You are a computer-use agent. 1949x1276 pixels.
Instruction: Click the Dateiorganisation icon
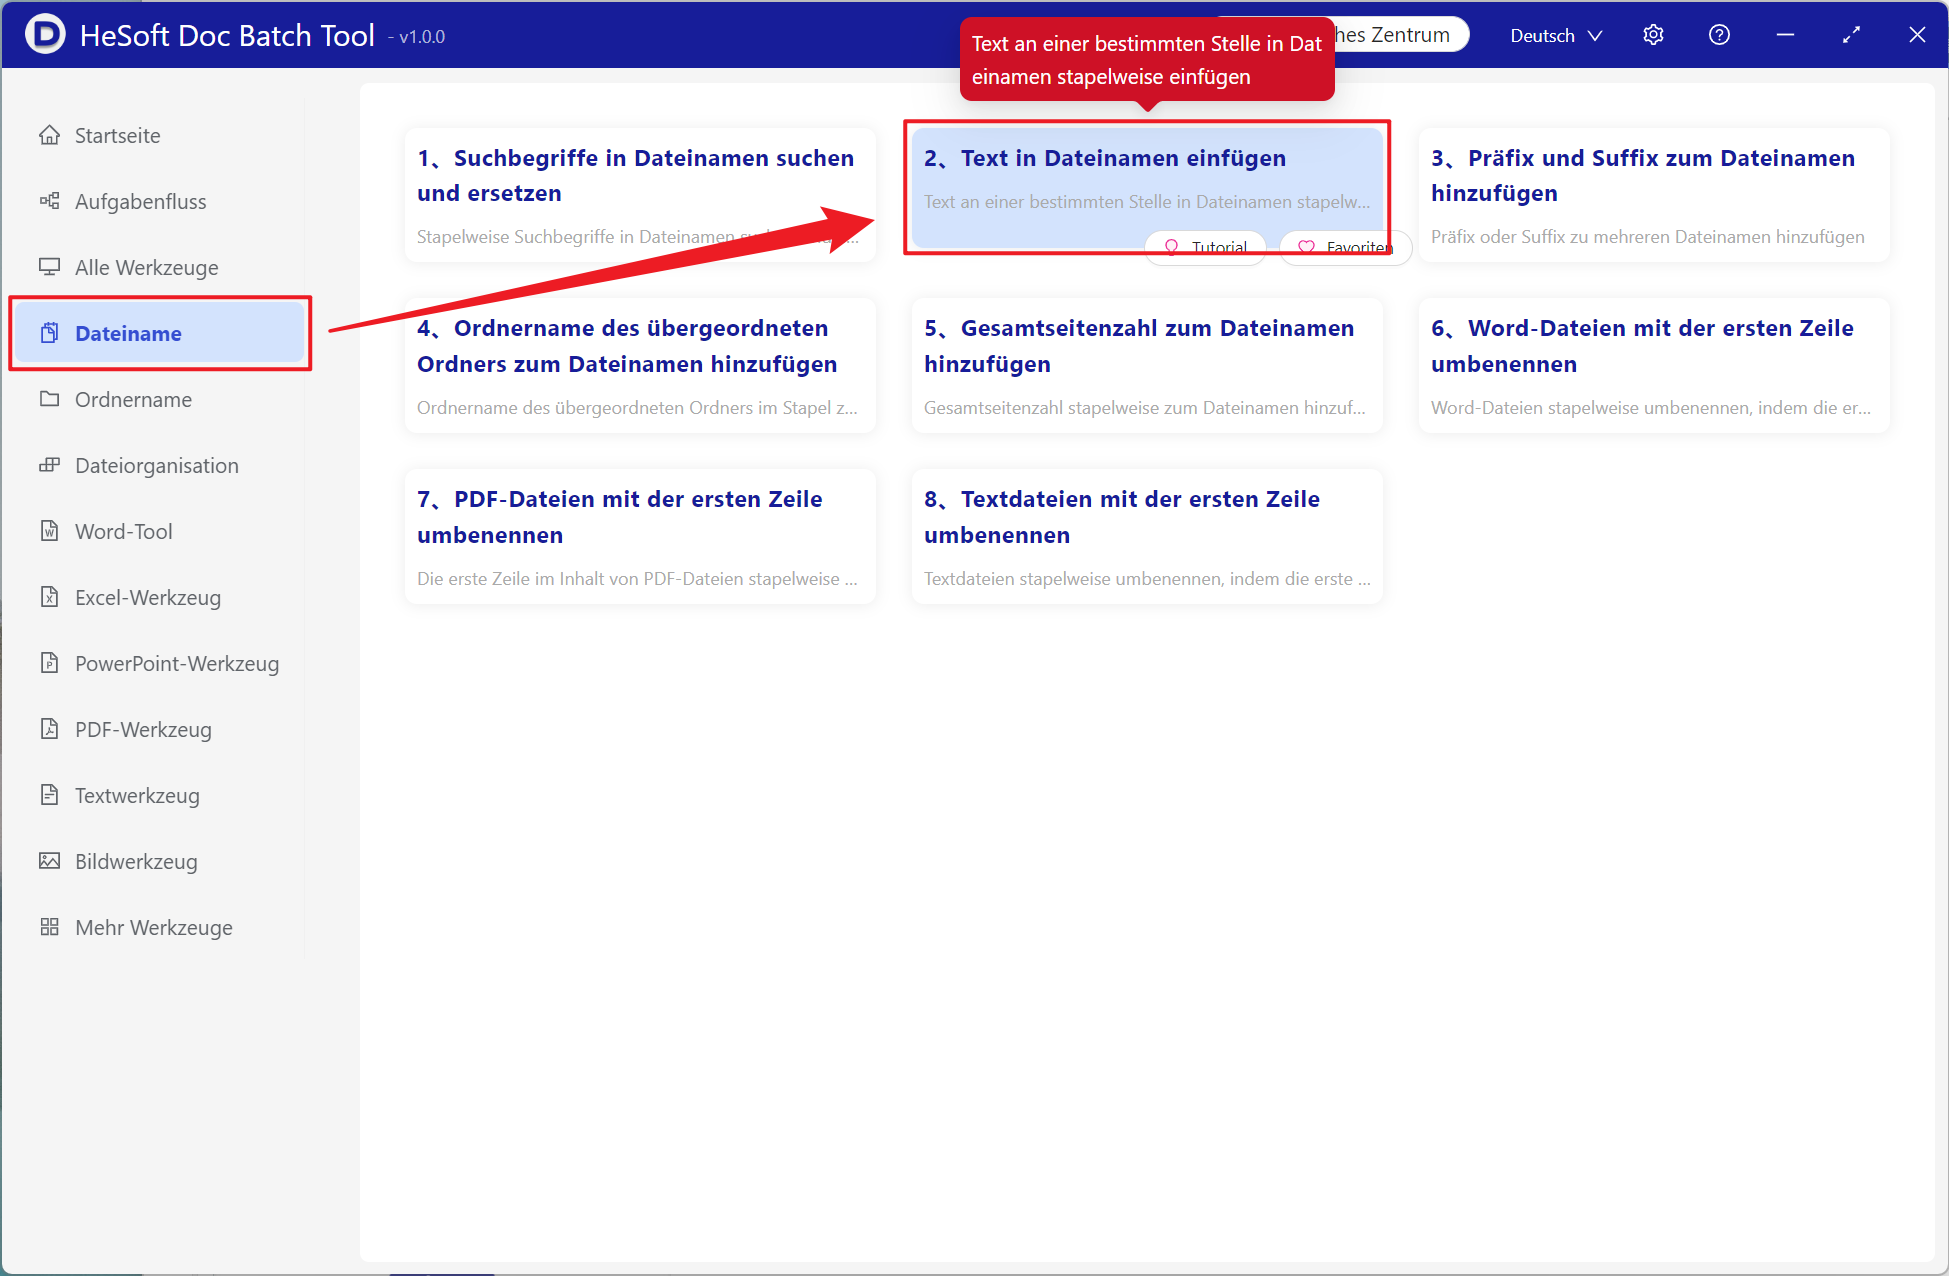pos(49,465)
